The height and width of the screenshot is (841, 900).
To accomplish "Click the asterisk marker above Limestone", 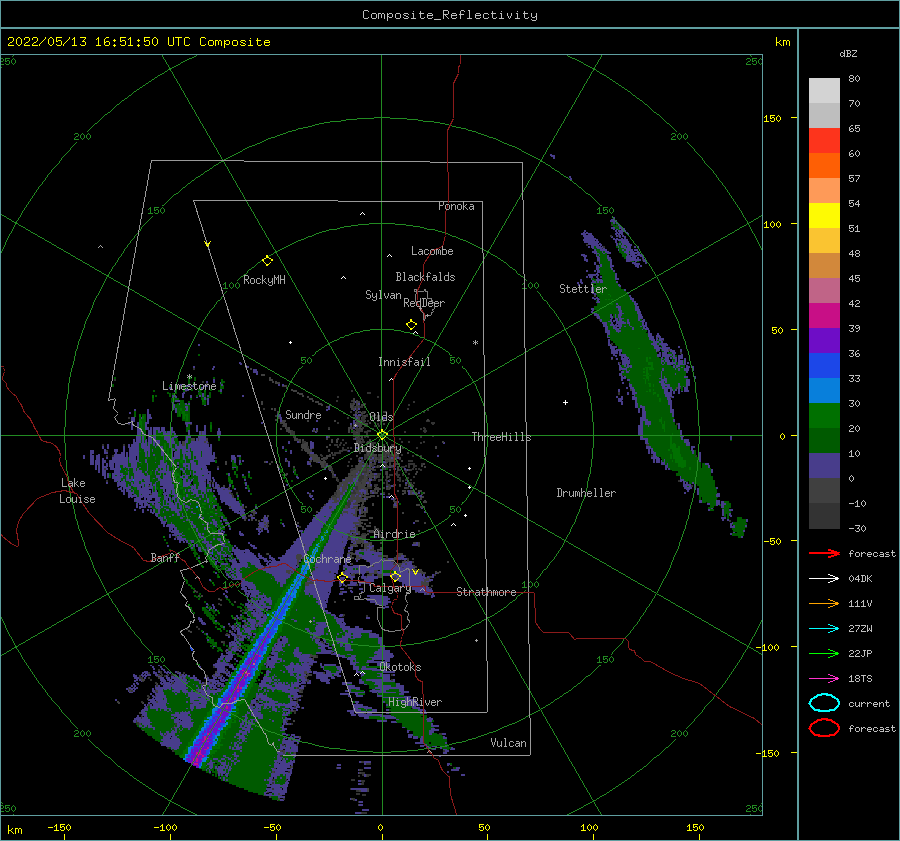I will (x=189, y=377).
